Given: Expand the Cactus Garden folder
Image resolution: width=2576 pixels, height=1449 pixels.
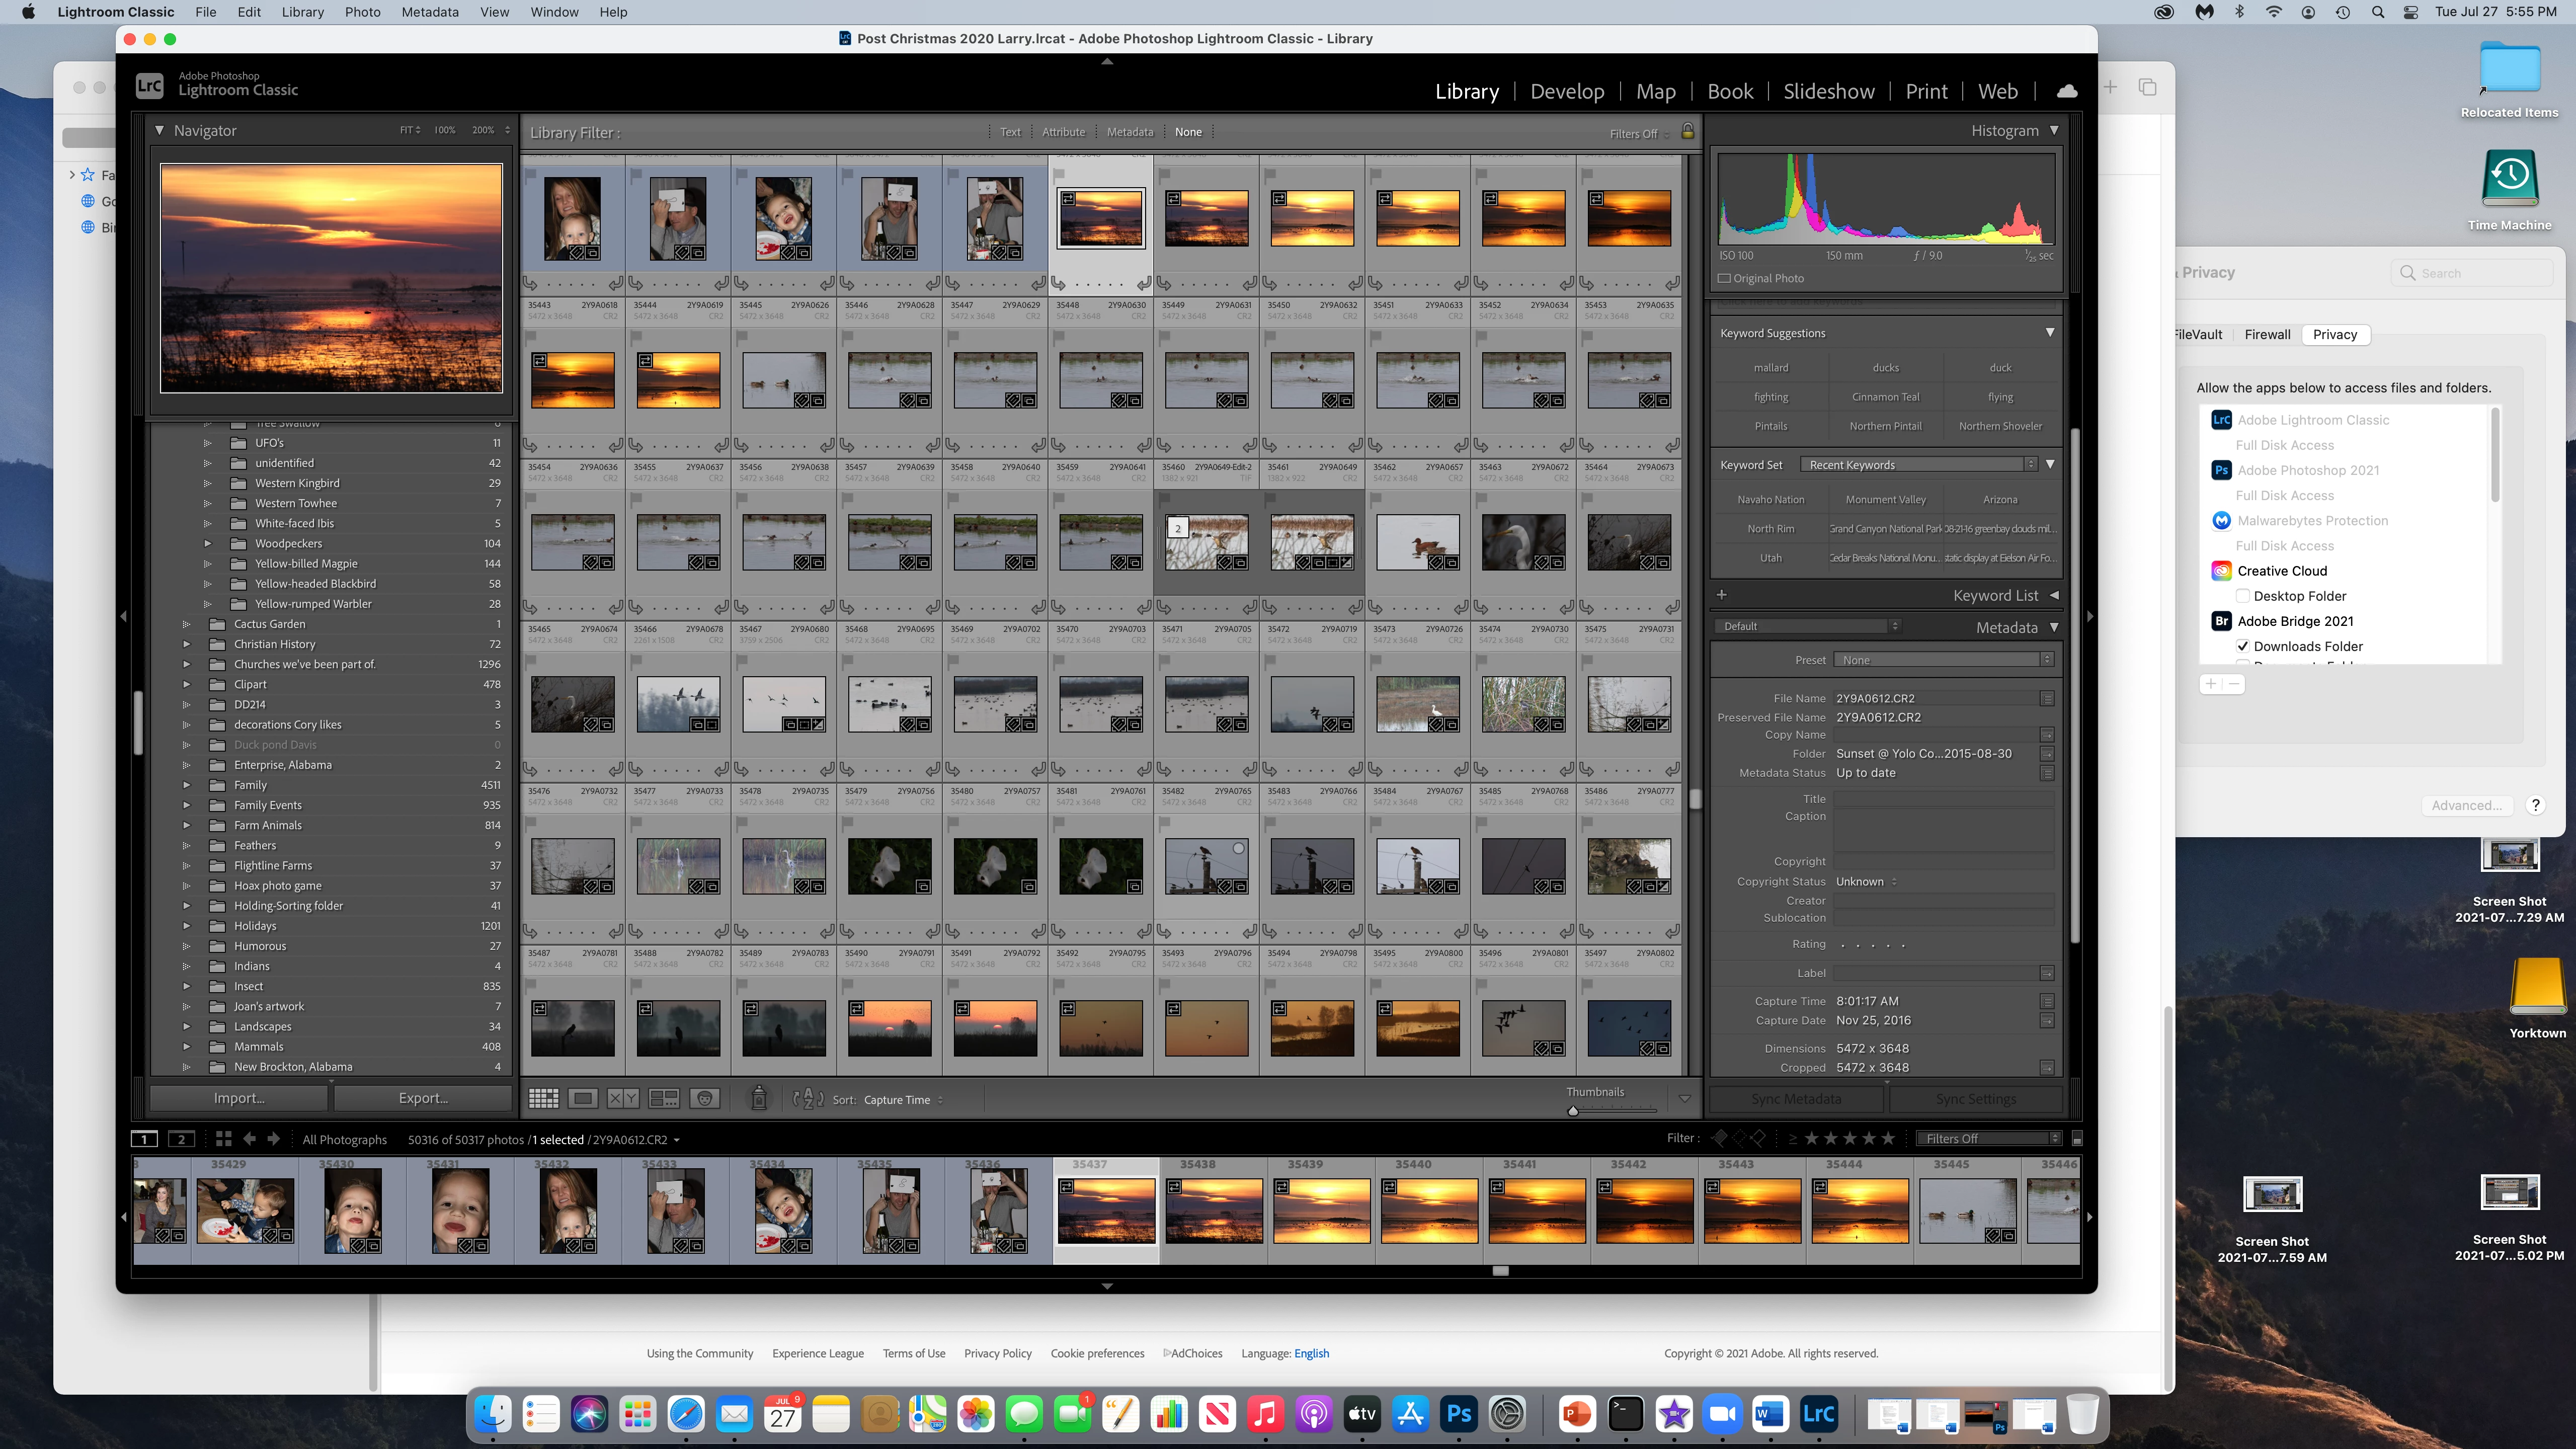Looking at the screenshot, I should (186, 624).
